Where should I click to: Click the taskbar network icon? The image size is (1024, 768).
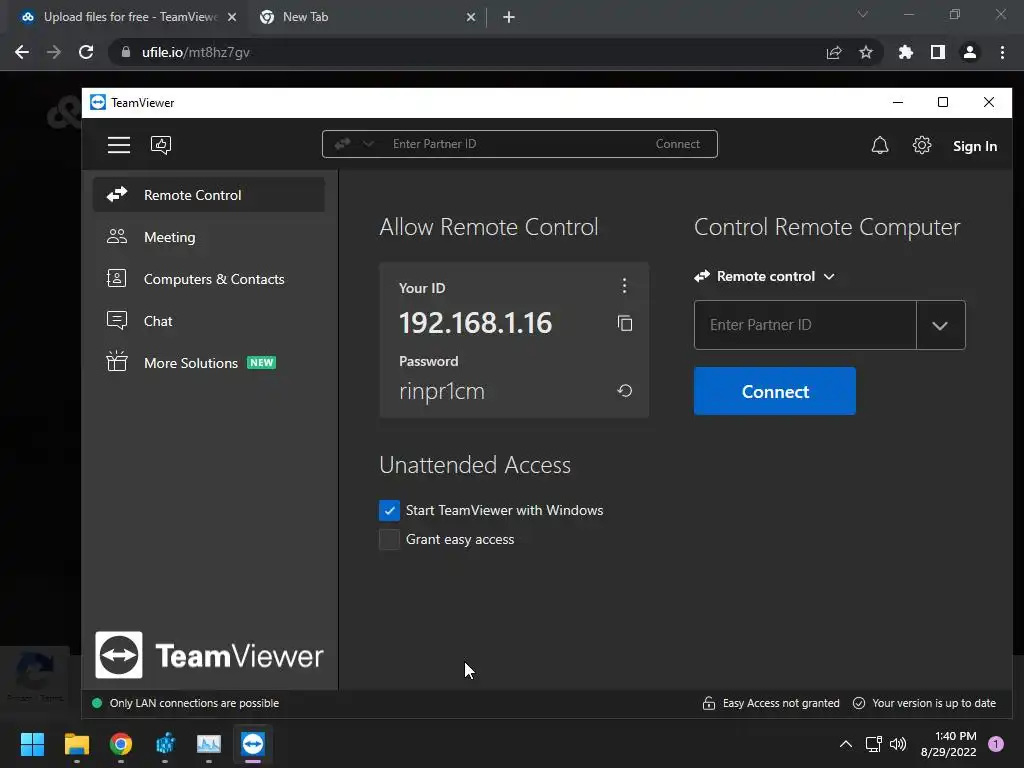click(x=873, y=744)
